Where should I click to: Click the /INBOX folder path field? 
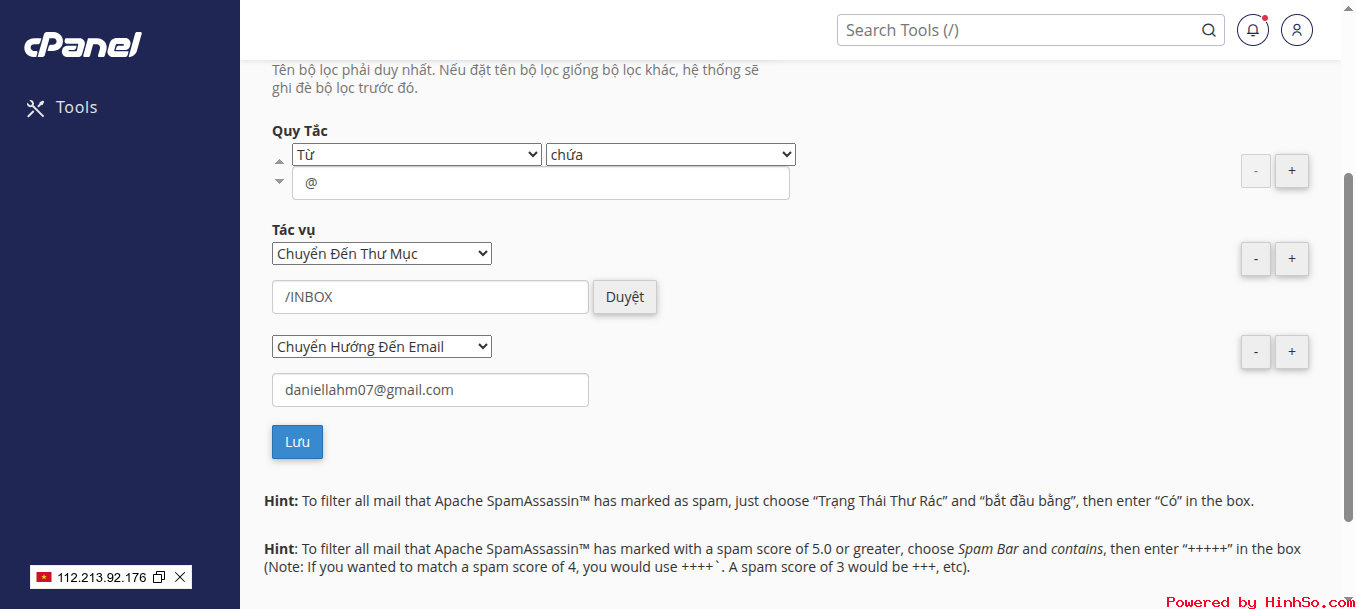[x=430, y=297]
